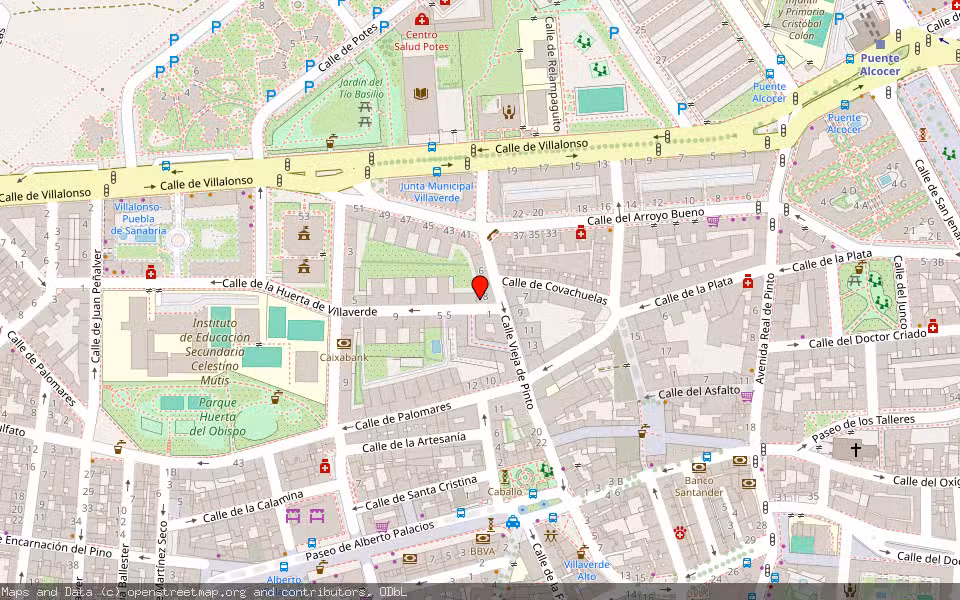This screenshot has height=600, width=960.
Task: Select the drinking water icon in Jardín del Tío Basilio
Action: [331, 141]
